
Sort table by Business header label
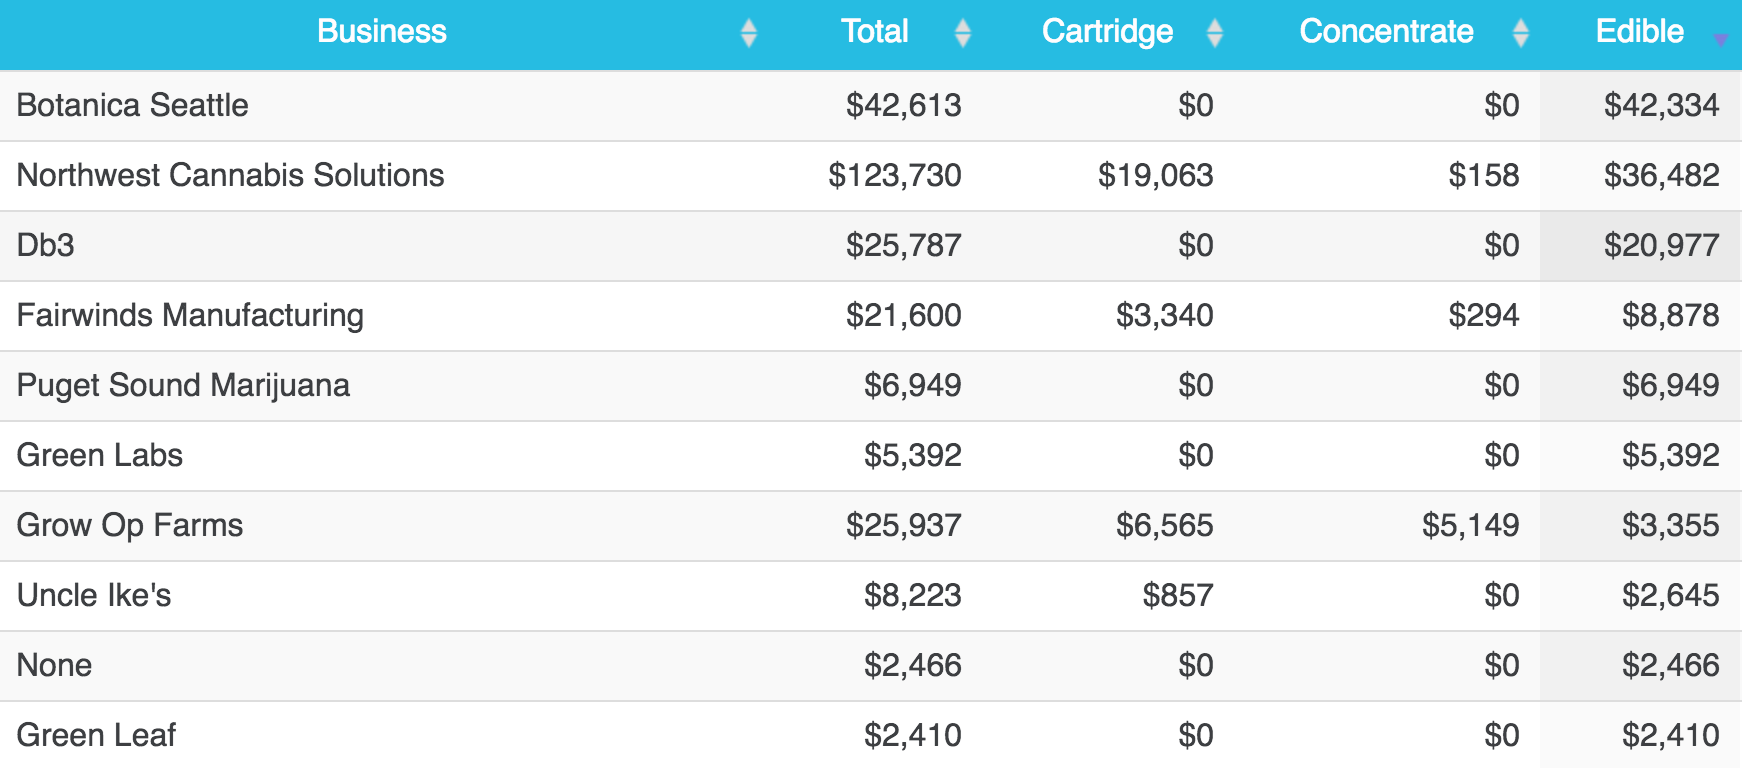tap(382, 32)
